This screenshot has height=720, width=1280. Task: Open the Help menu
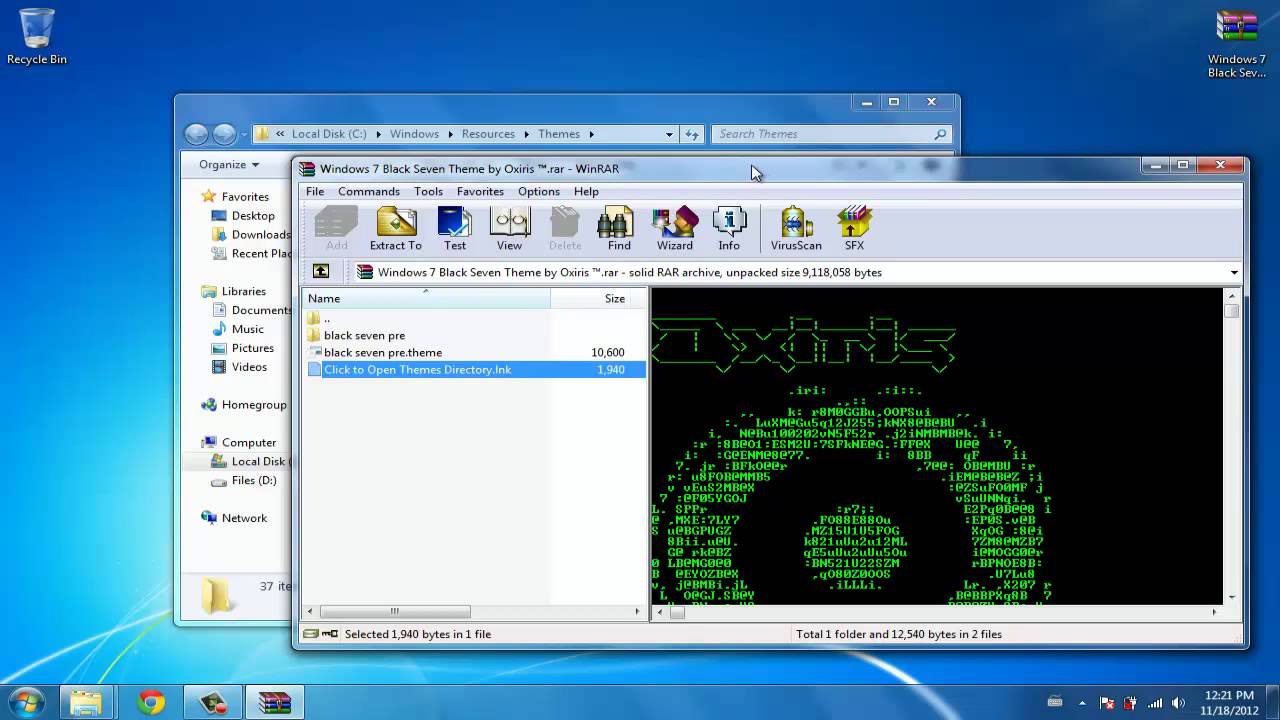click(586, 191)
